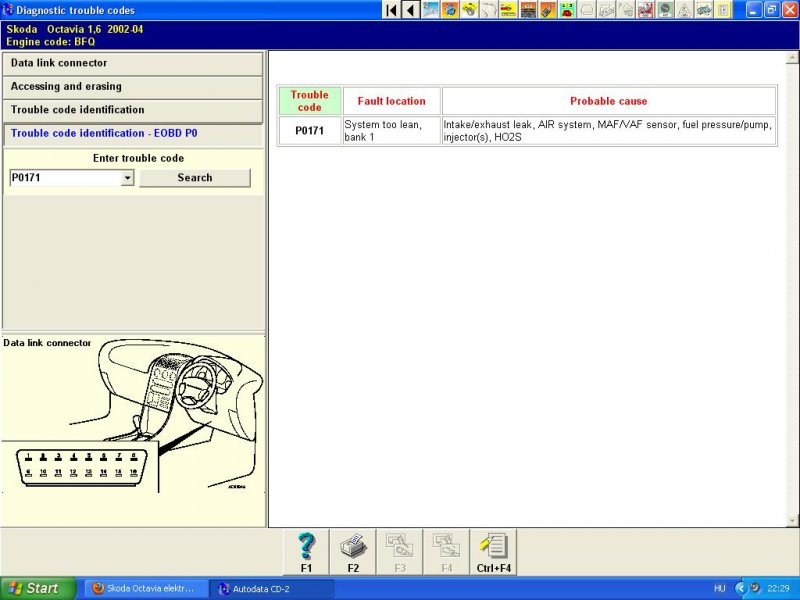
Task: Click the 'Fault location' column header
Action: (391, 101)
